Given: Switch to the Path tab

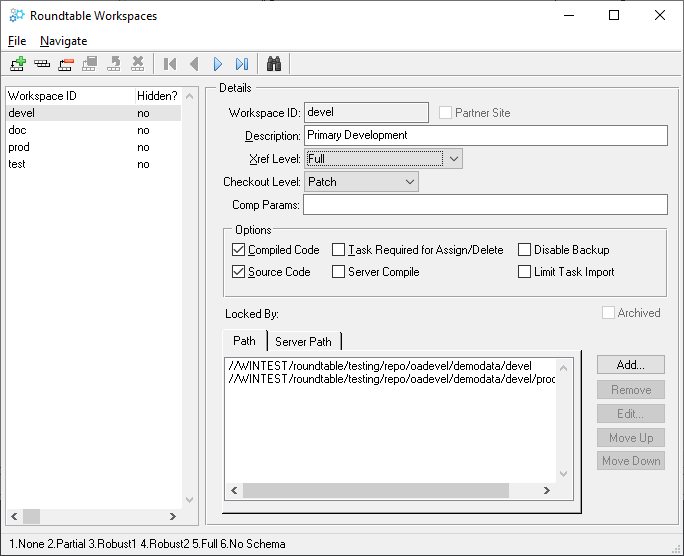Looking at the screenshot, I should click(x=244, y=341).
